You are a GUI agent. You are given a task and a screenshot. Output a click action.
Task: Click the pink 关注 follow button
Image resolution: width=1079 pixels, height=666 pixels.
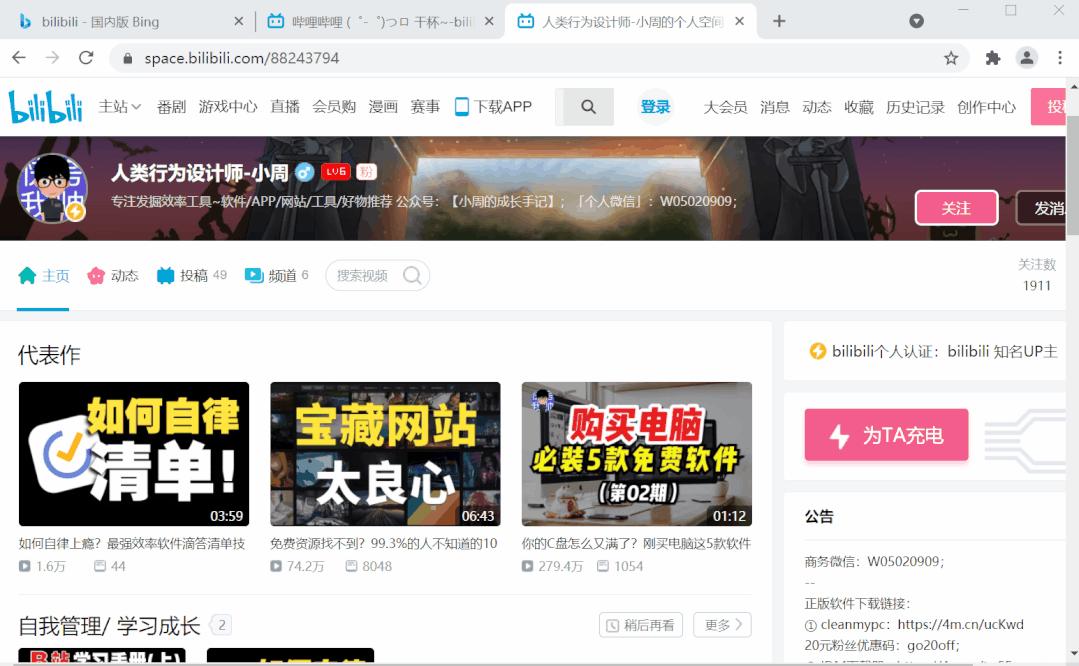tap(956, 208)
